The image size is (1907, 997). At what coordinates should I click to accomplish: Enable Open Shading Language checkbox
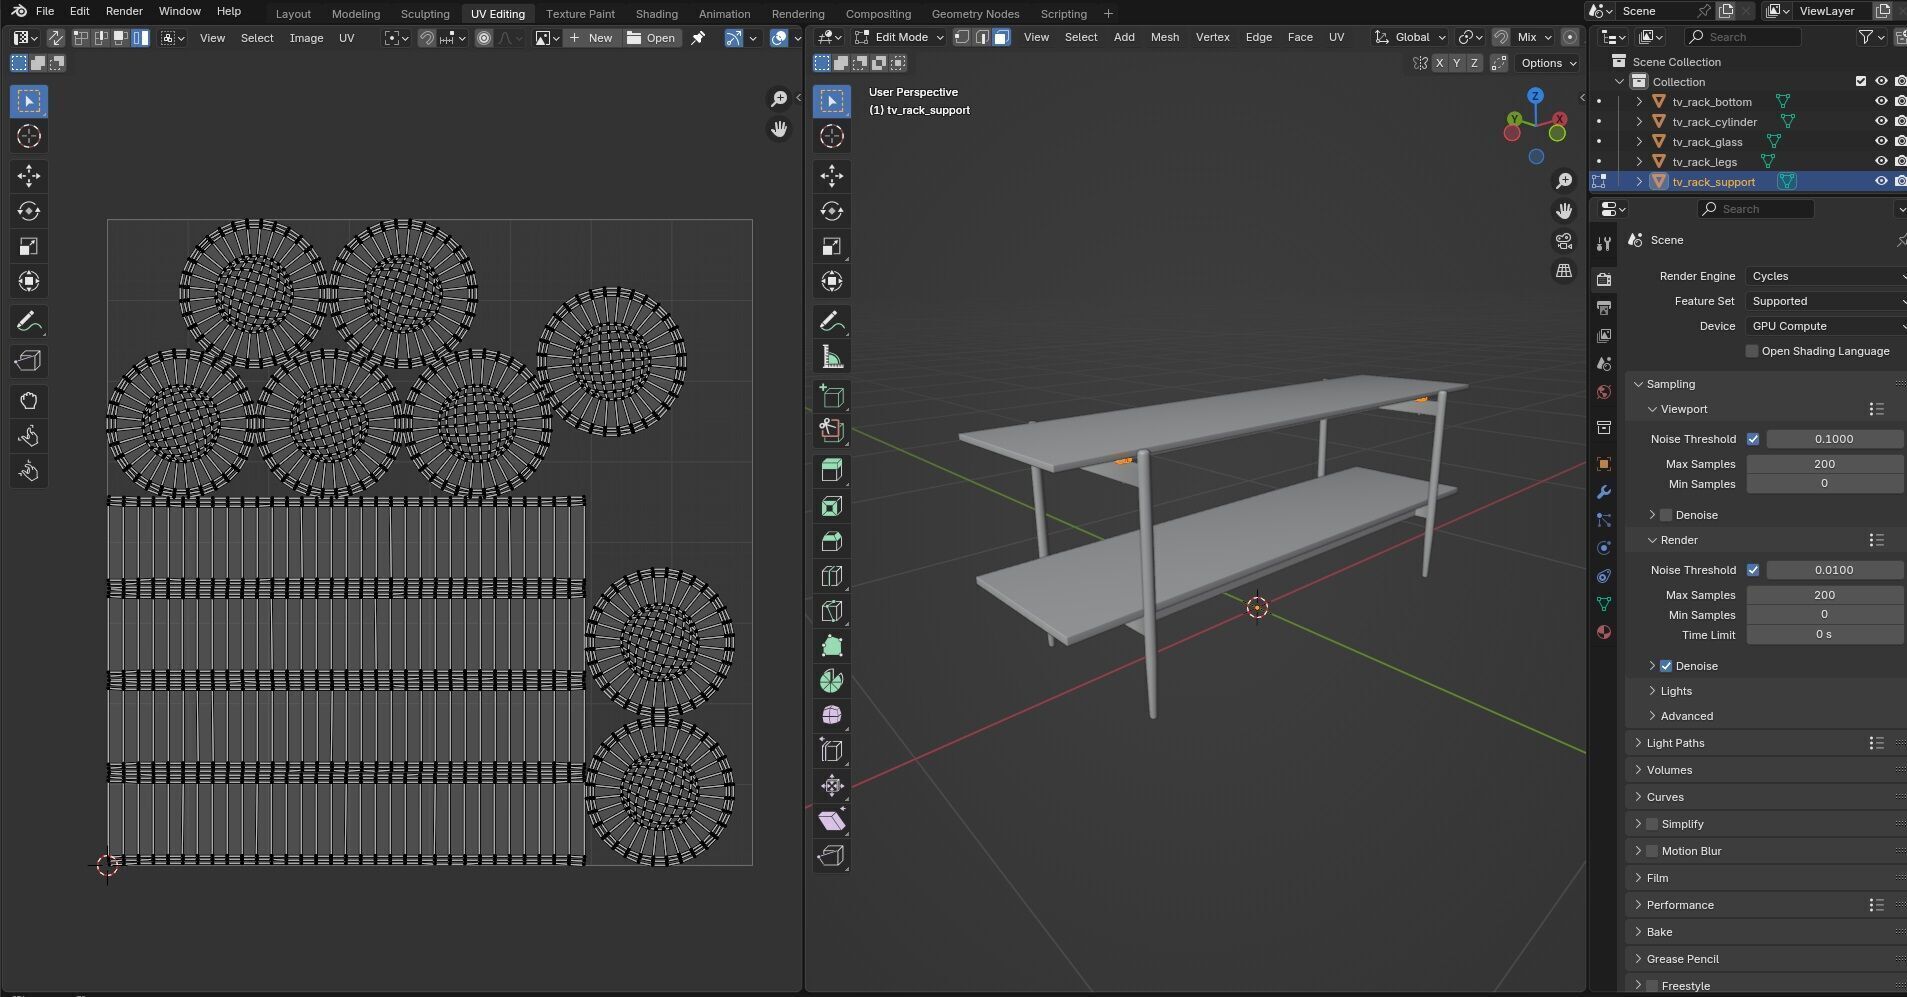(1752, 351)
